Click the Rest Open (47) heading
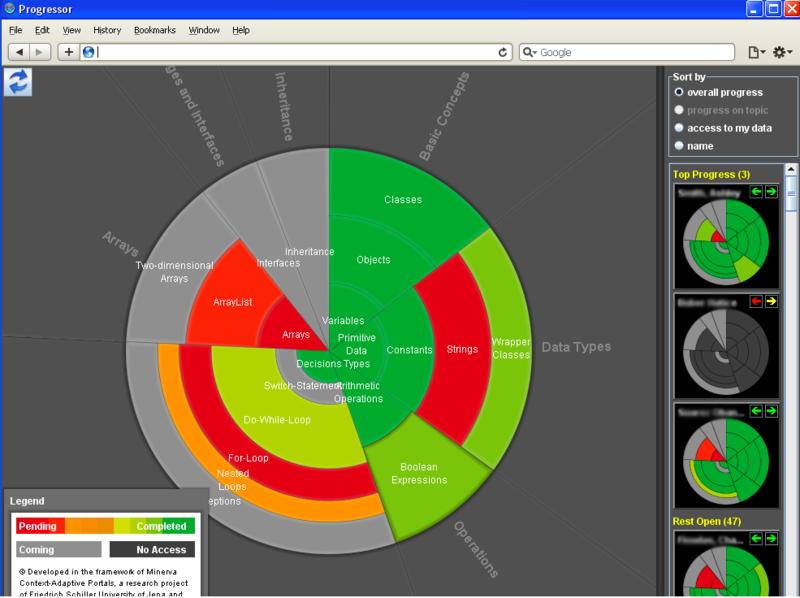Screen dimensions: 800x598 click(x=707, y=521)
